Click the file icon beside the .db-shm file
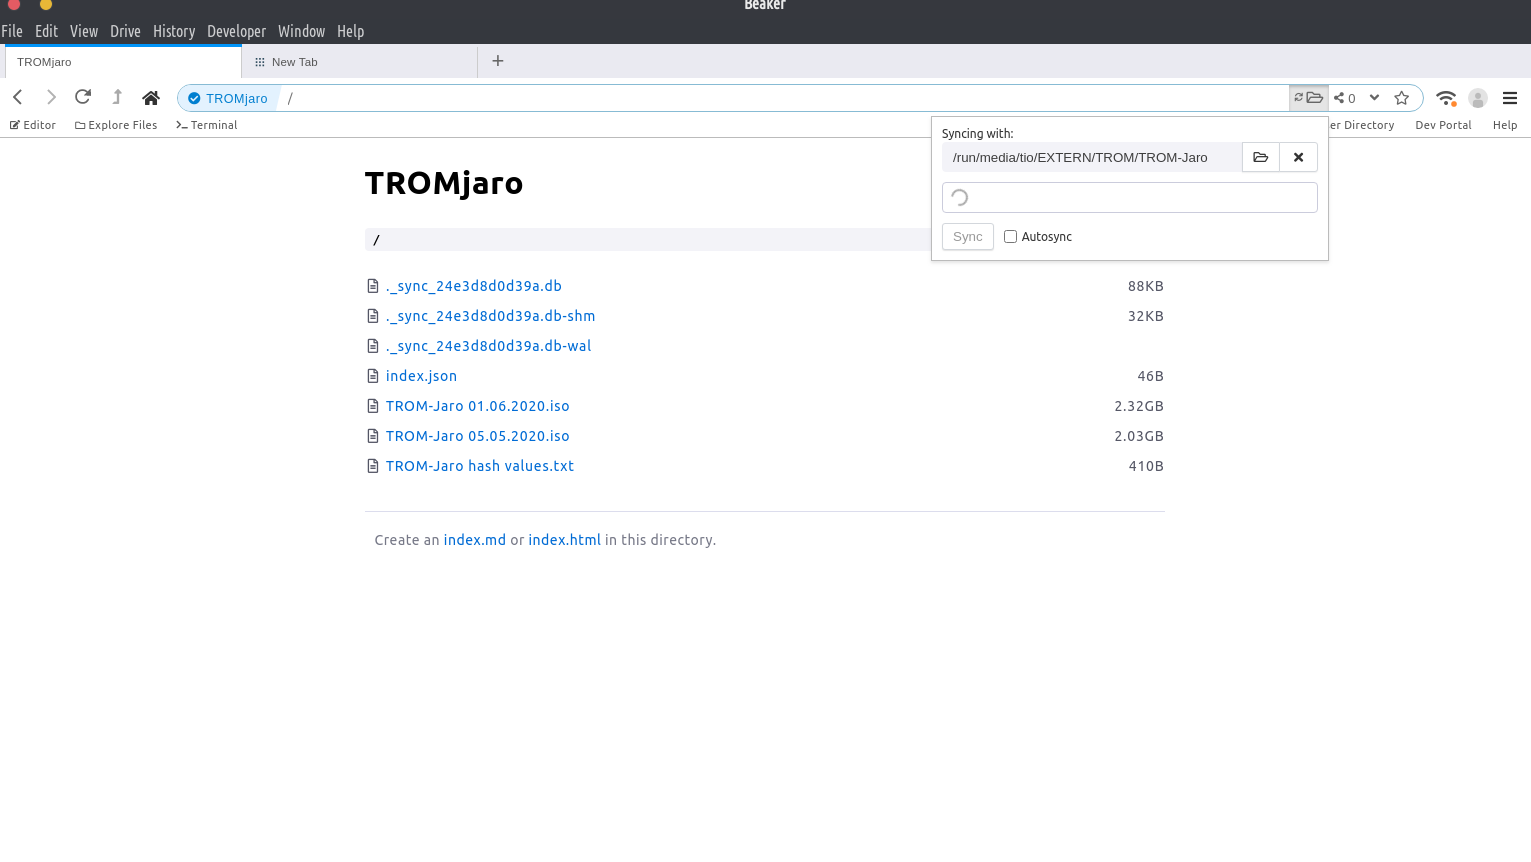This screenshot has height=862, width=1531. [373, 316]
